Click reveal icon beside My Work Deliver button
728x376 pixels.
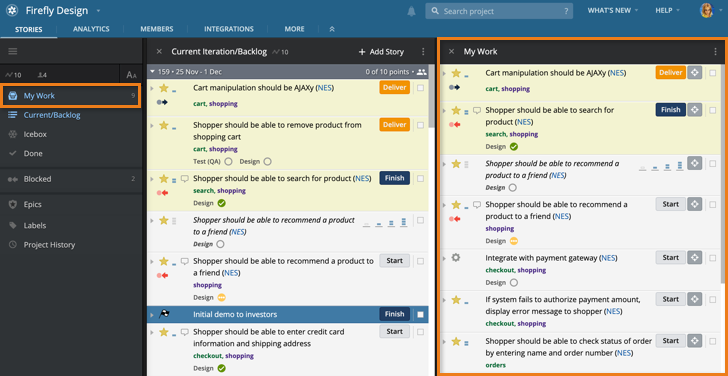point(695,73)
